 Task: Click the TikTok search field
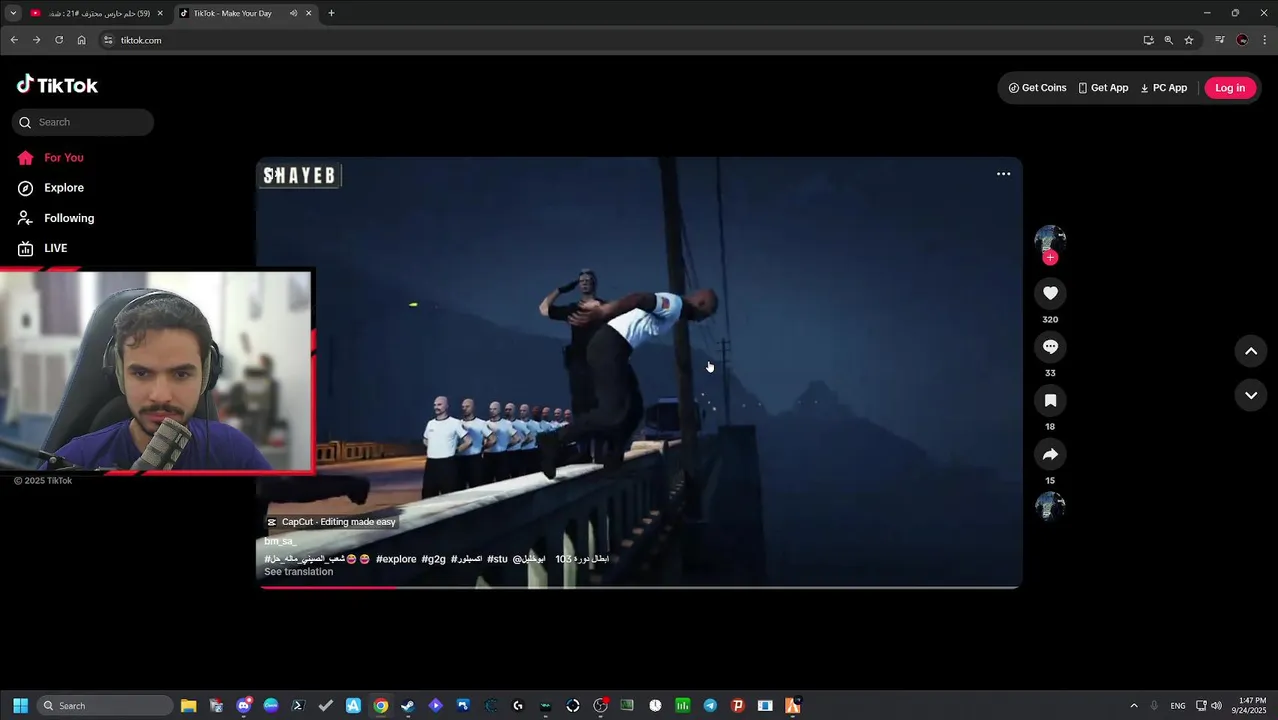(x=83, y=122)
